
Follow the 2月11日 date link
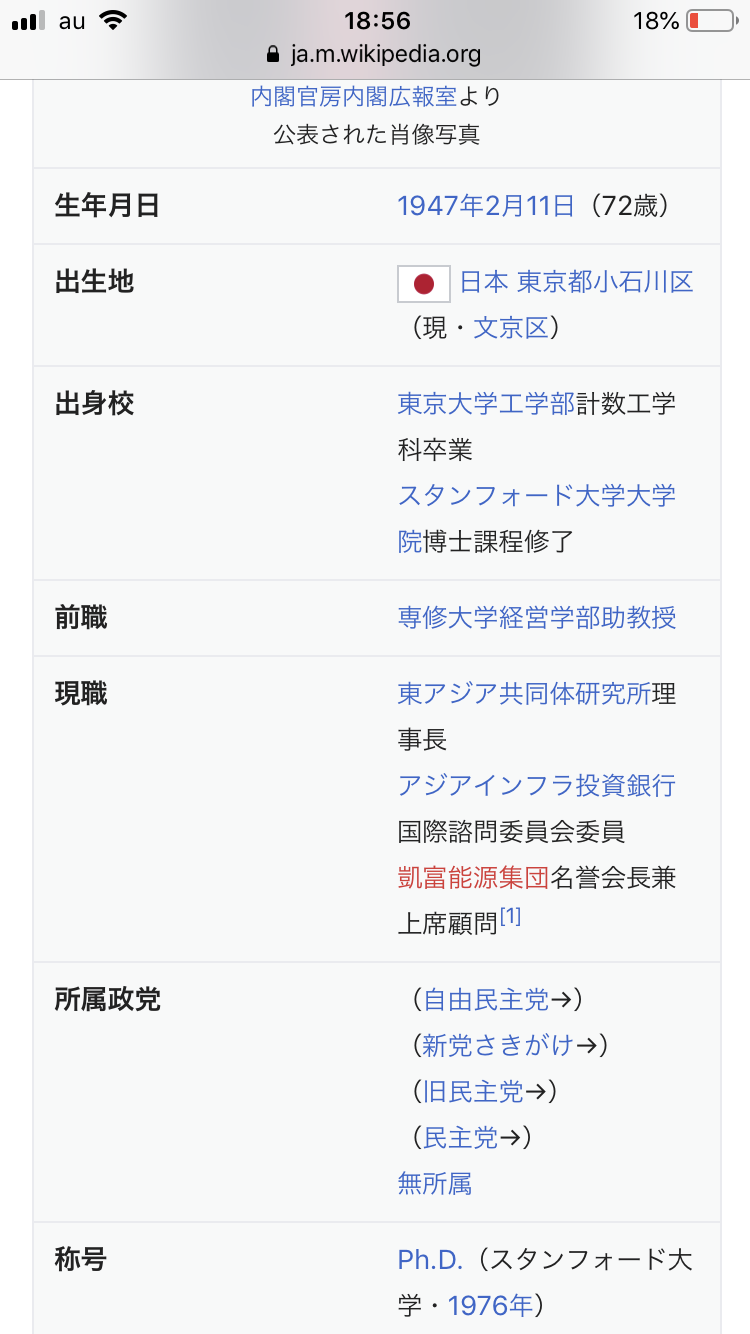tap(530, 206)
